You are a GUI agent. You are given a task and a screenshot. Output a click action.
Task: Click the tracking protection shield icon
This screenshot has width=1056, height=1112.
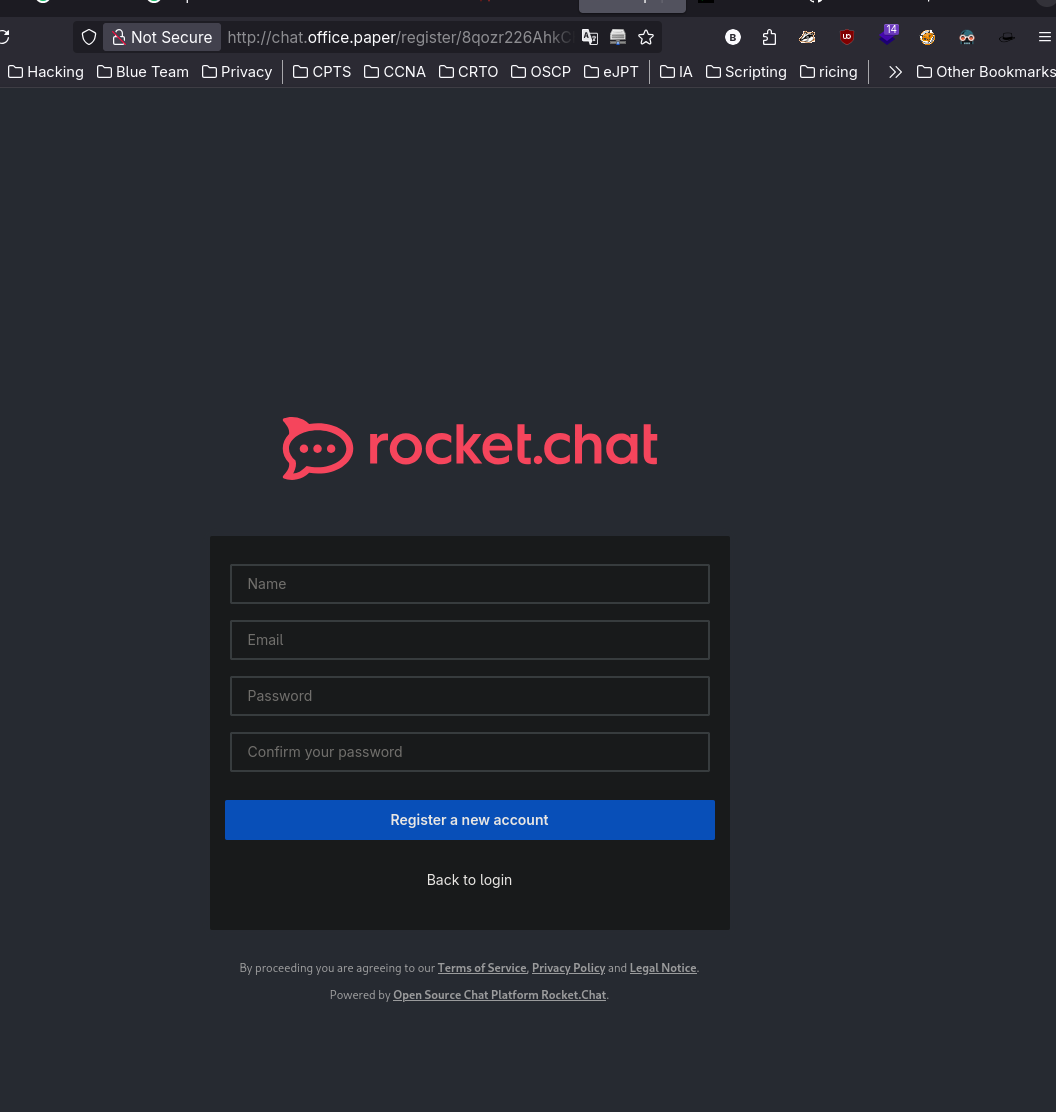[89, 37]
